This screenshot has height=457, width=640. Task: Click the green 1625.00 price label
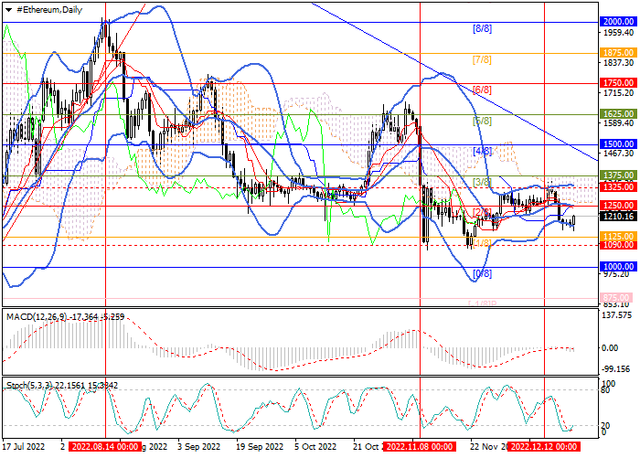[616, 114]
